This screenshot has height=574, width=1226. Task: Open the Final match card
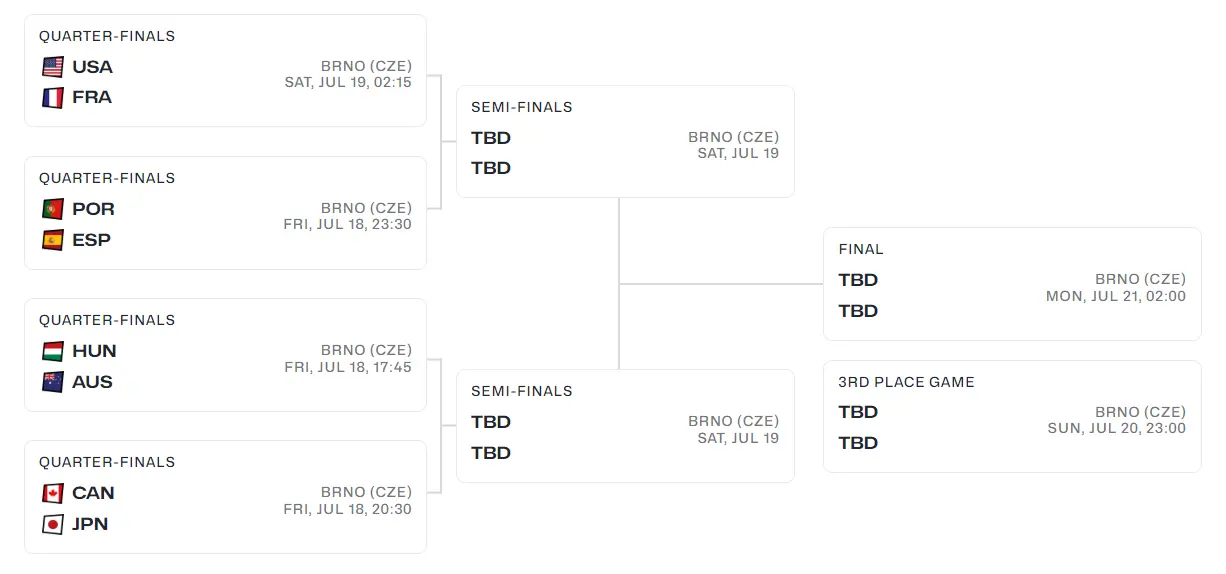tap(1011, 284)
